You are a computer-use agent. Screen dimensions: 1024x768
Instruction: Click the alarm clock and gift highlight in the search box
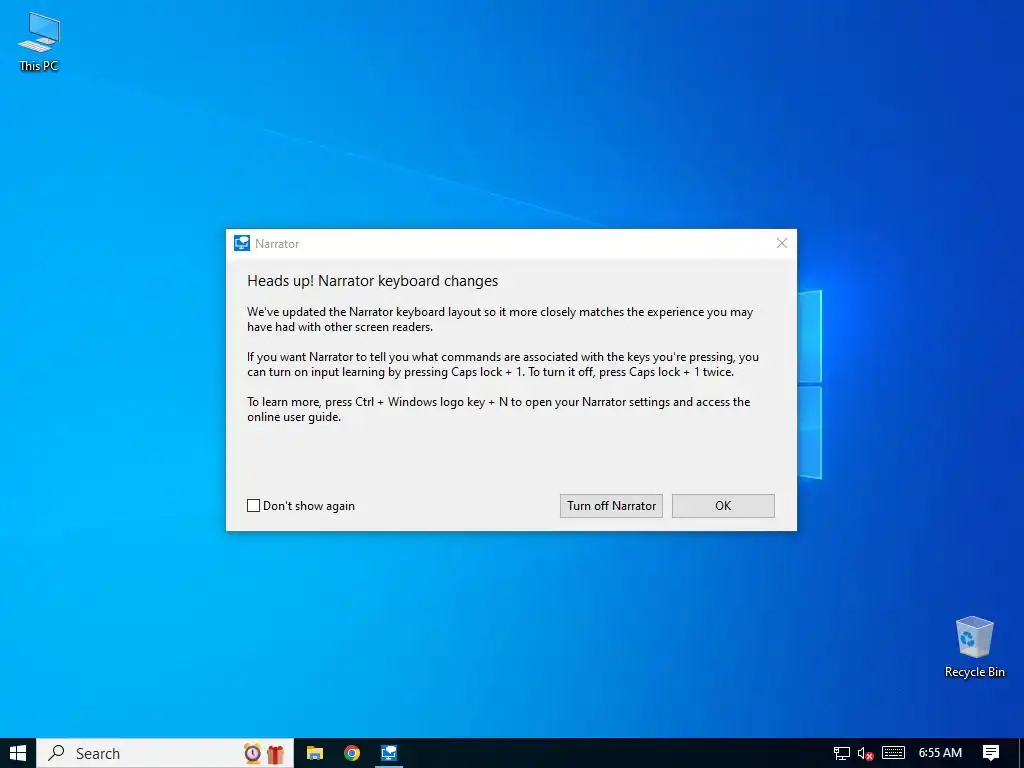tap(264, 753)
